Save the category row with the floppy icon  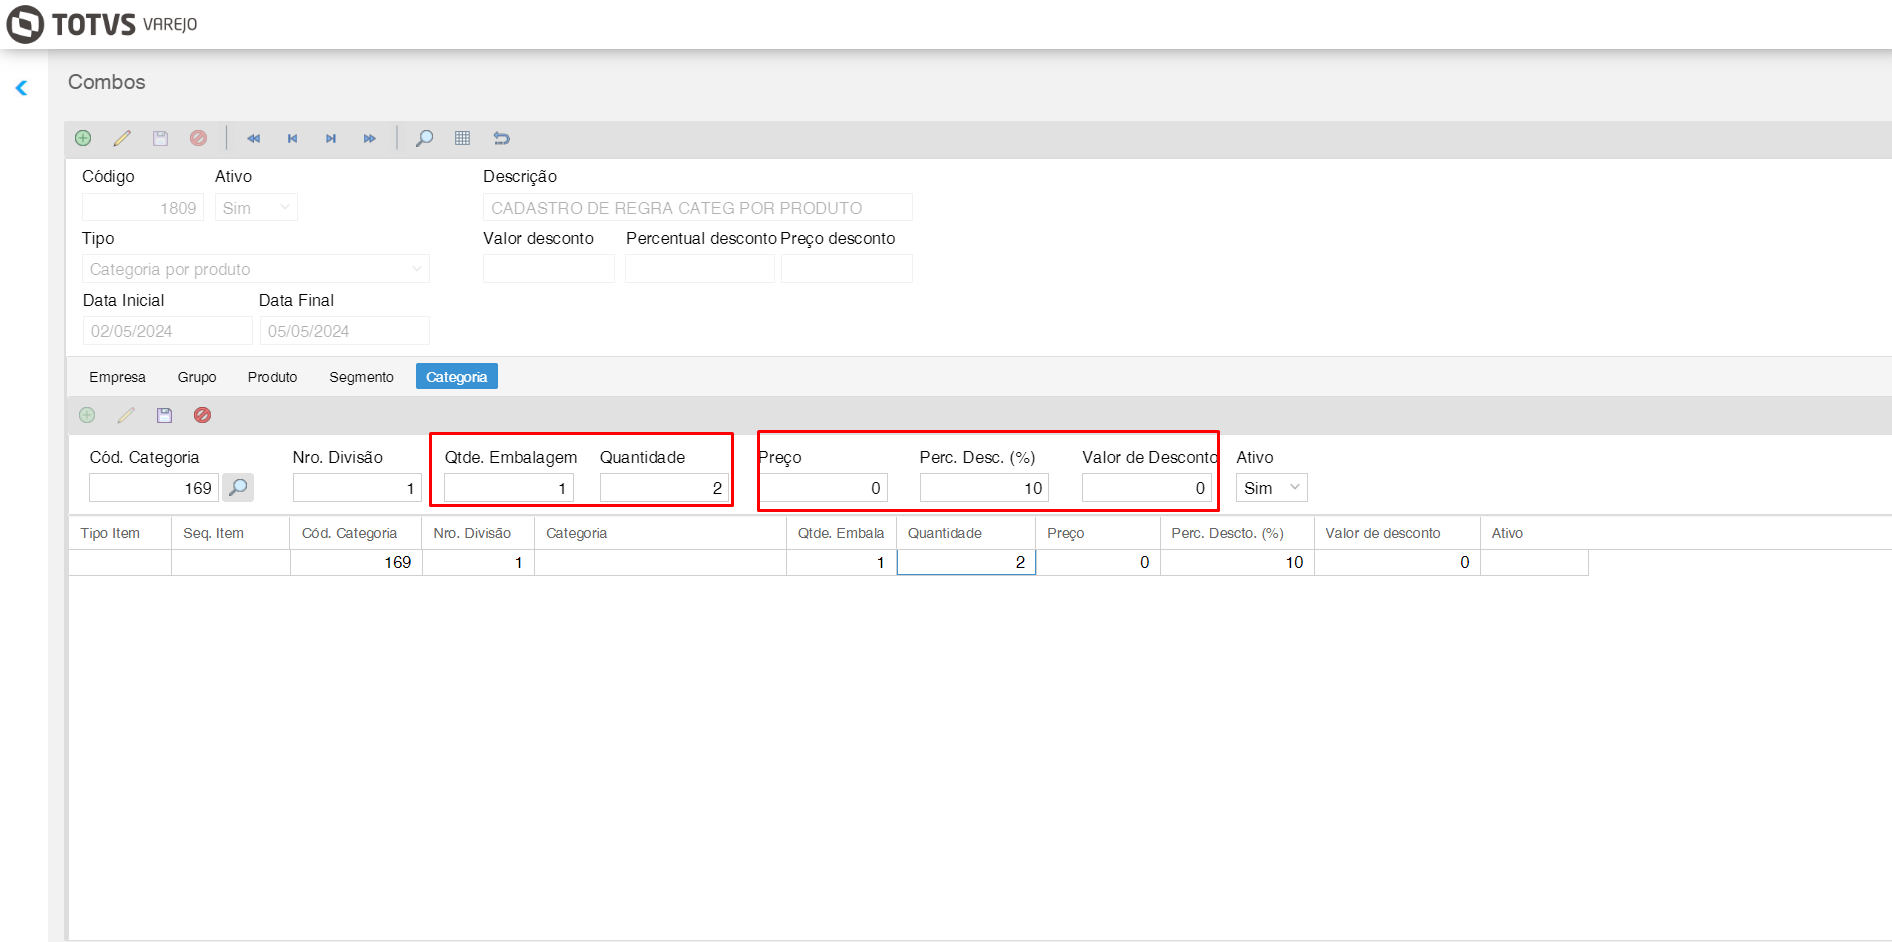pyautogui.click(x=164, y=415)
